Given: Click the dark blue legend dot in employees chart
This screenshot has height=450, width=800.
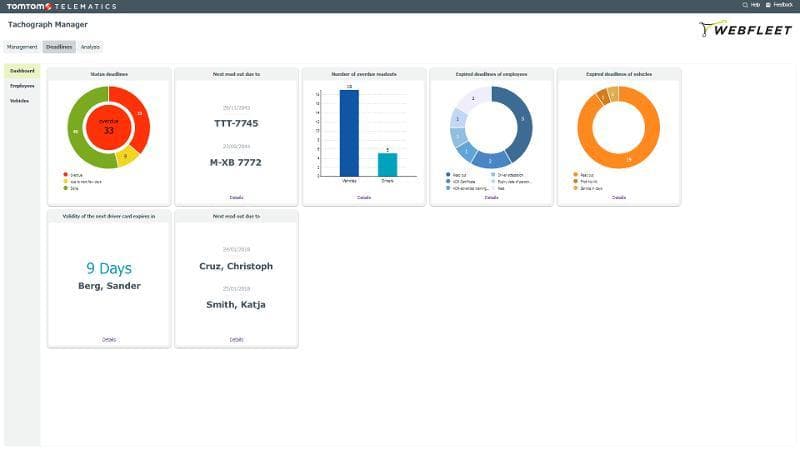Looking at the screenshot, I should 447,174.
